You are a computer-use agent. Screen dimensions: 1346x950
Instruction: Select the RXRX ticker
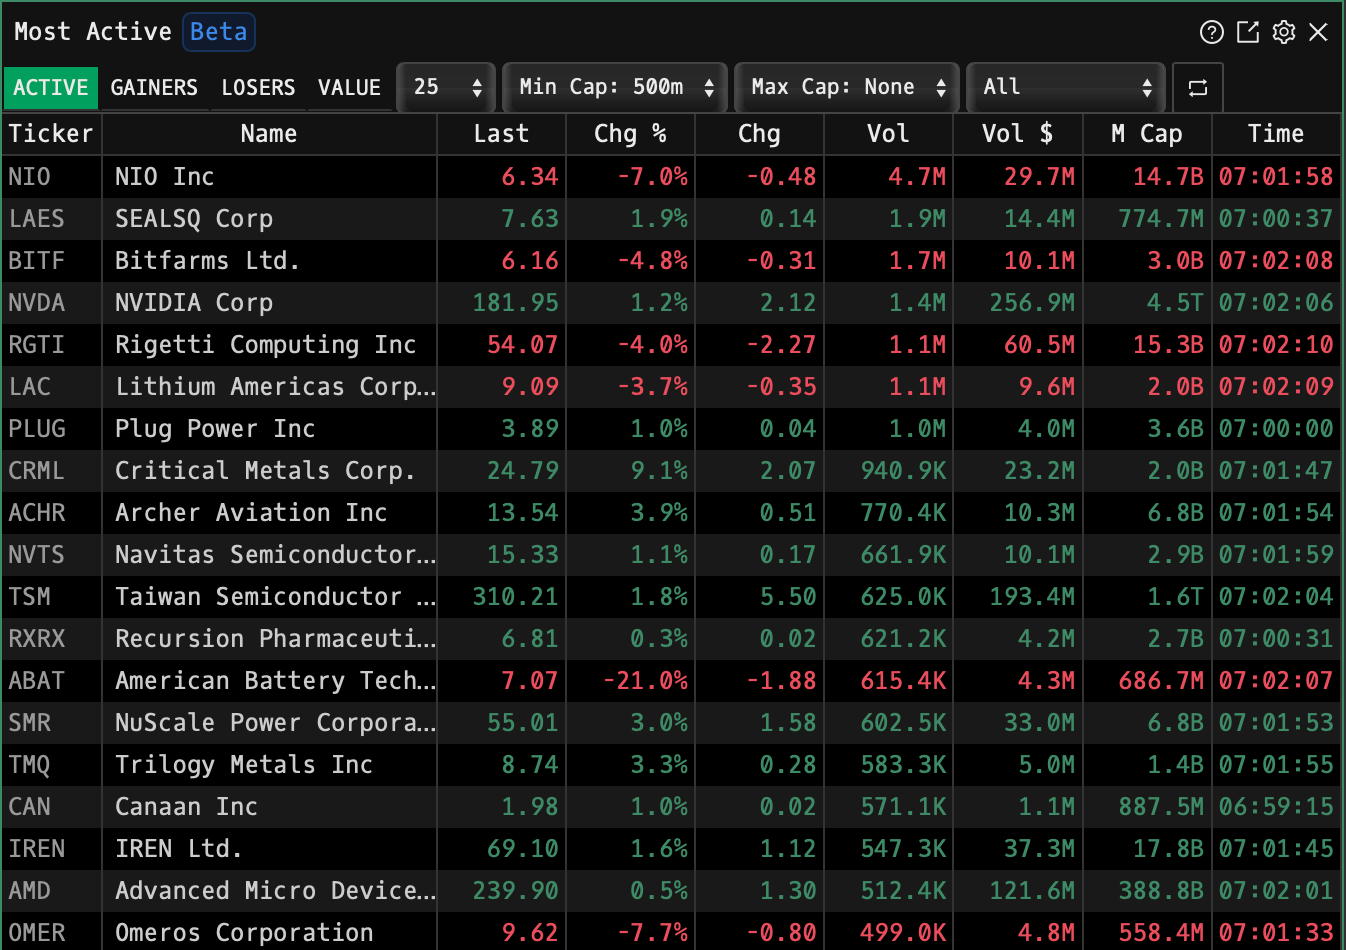(37, 639)
